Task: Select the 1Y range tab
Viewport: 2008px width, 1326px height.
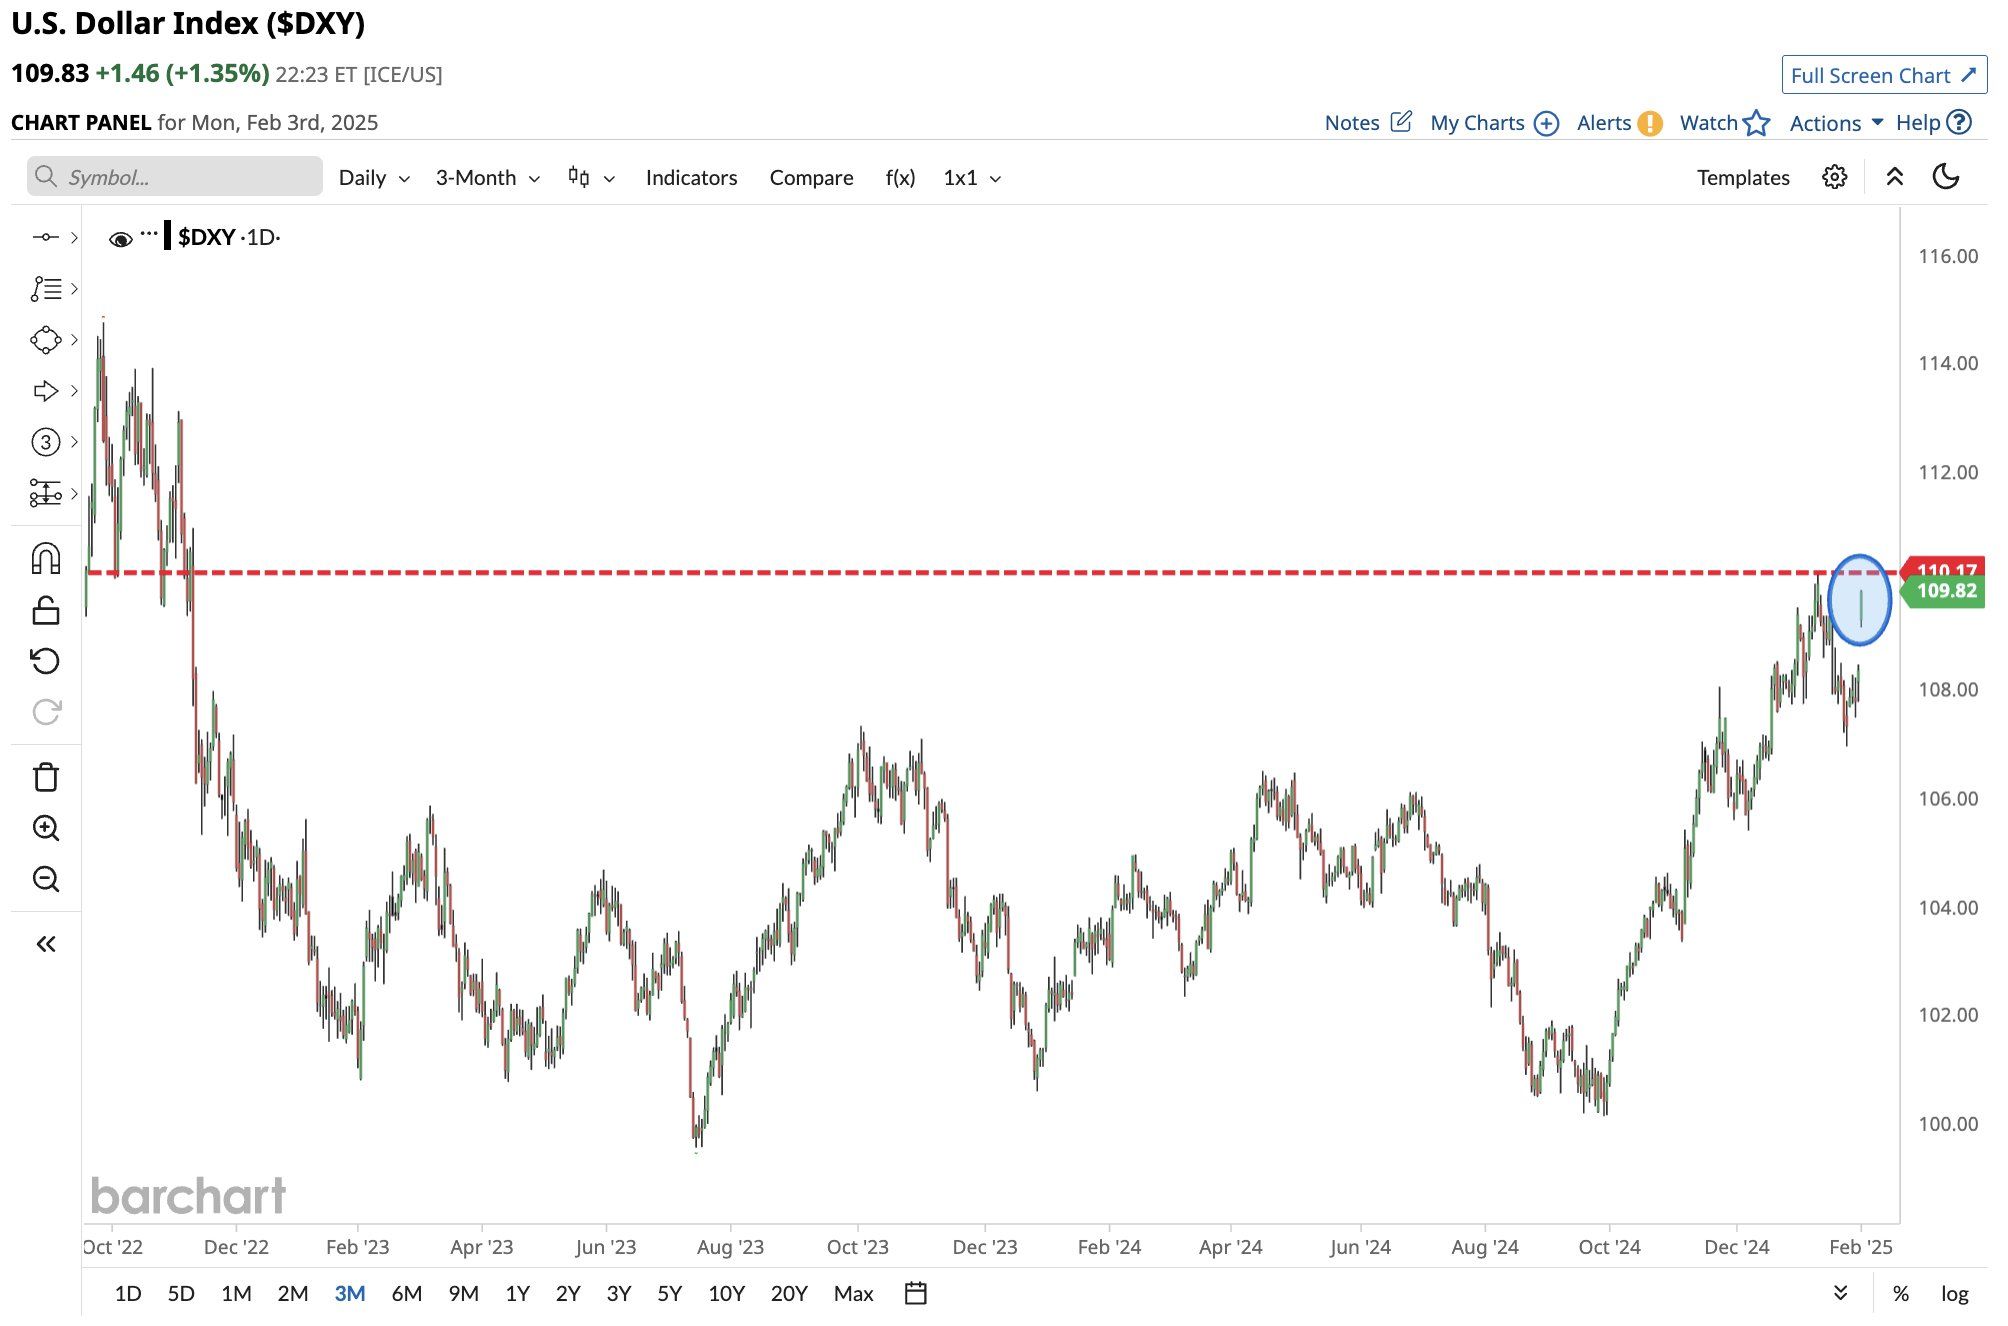Action: [x=517, y=1293]
